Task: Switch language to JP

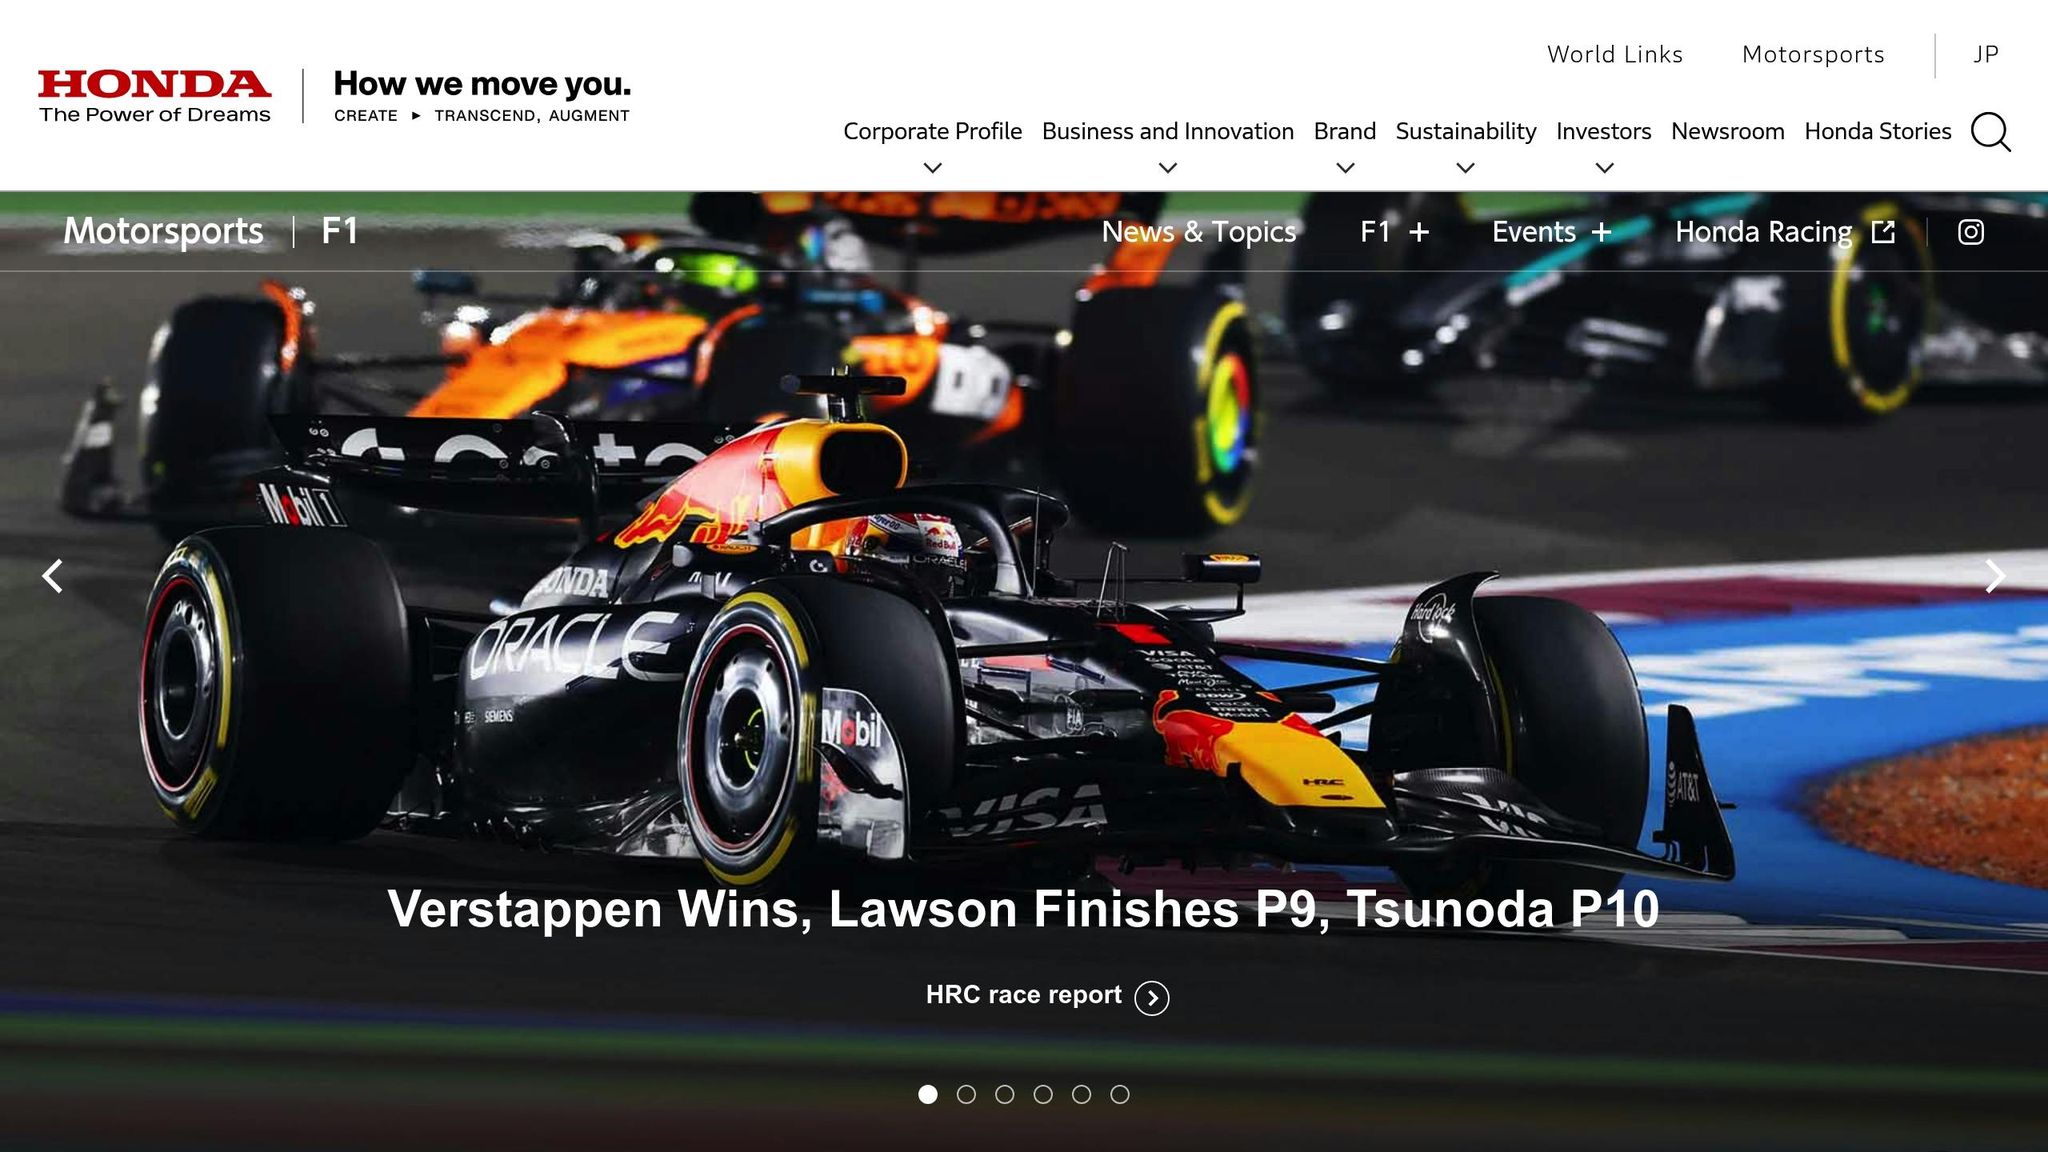Action: pyautogui.click(x=1985, y=54)
